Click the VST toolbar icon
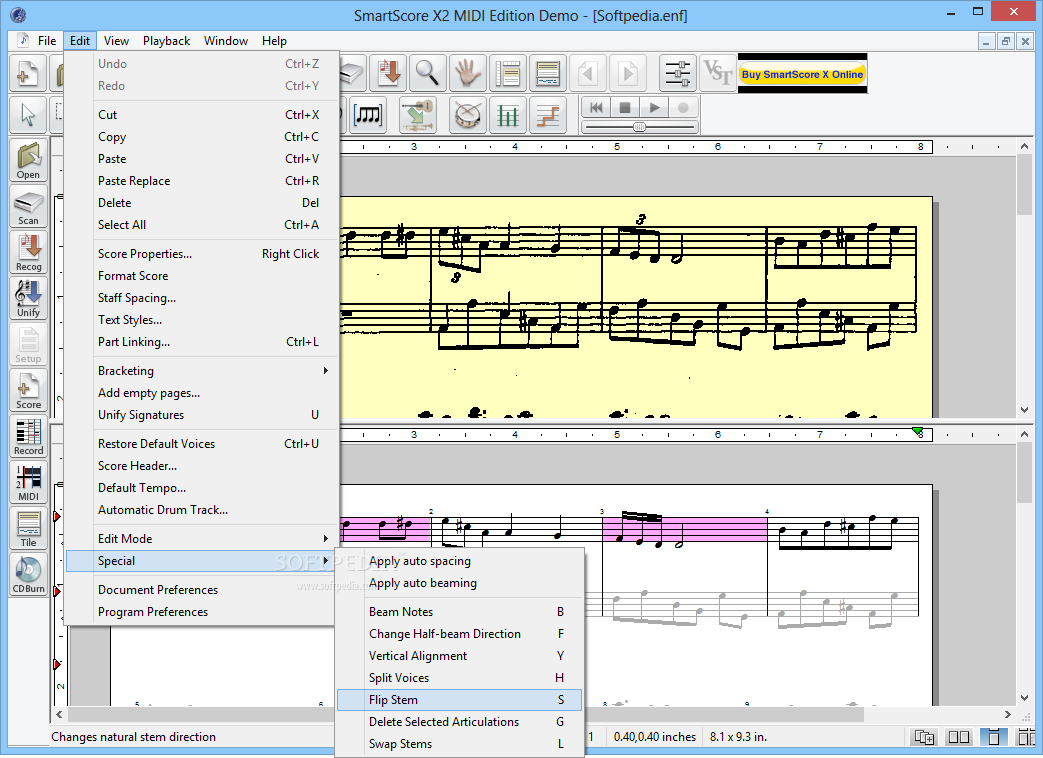The image size is (1043, 758). tap(717, 73)
